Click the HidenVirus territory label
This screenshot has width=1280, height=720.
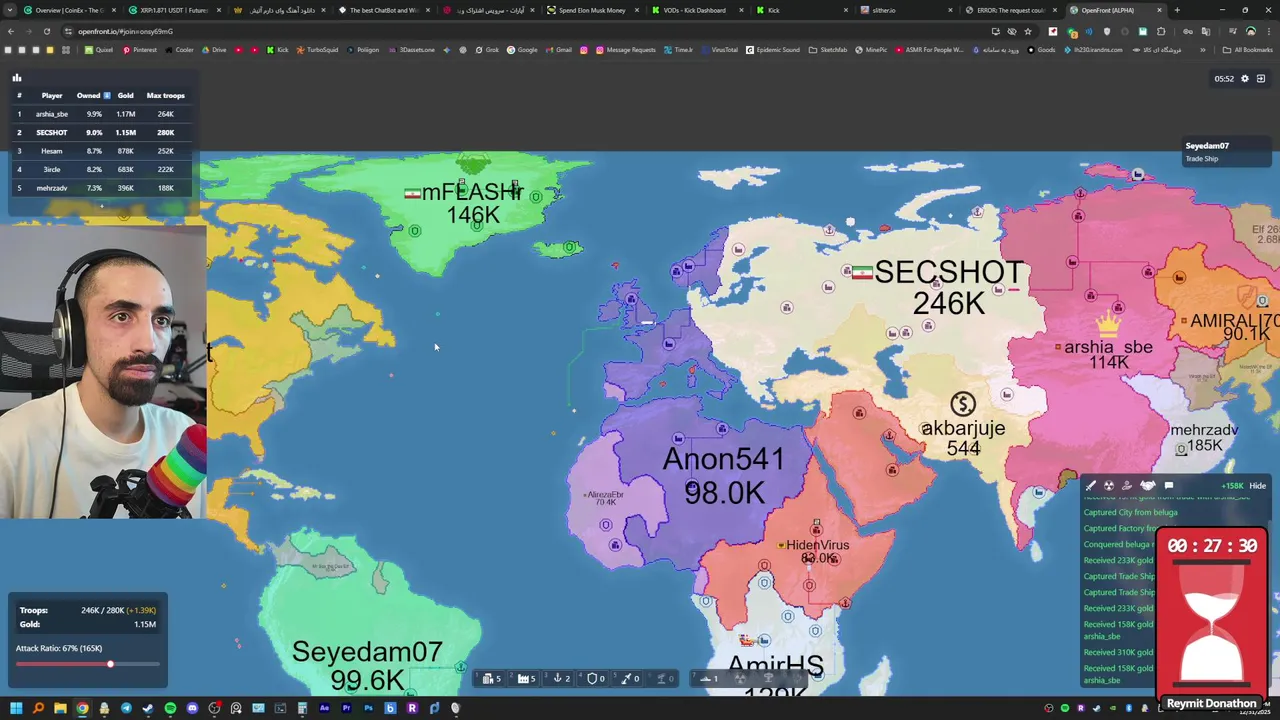click(x=817, y=545)
